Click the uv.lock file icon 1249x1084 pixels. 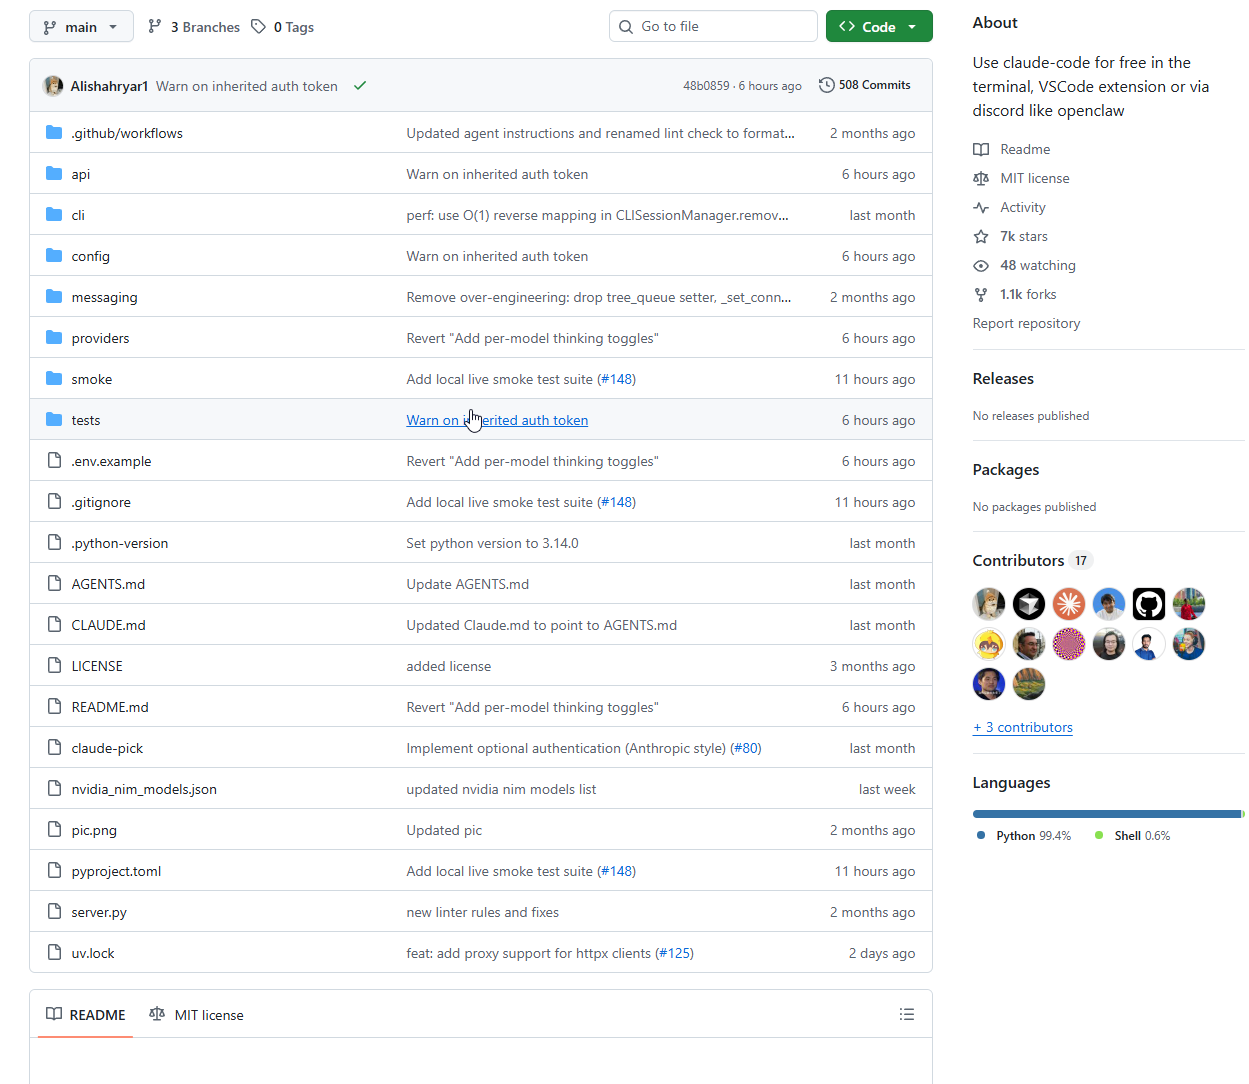pos(54,953)
